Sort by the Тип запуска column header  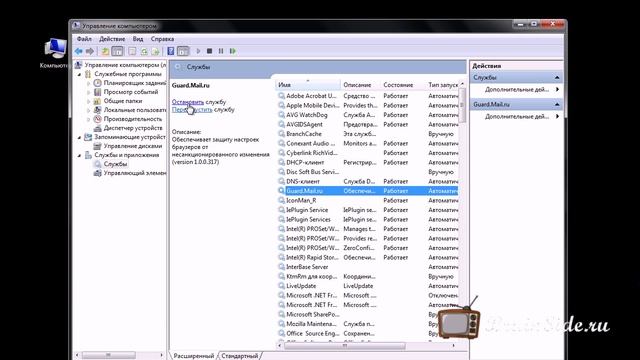pyautogui.click(x=442, y=85)
